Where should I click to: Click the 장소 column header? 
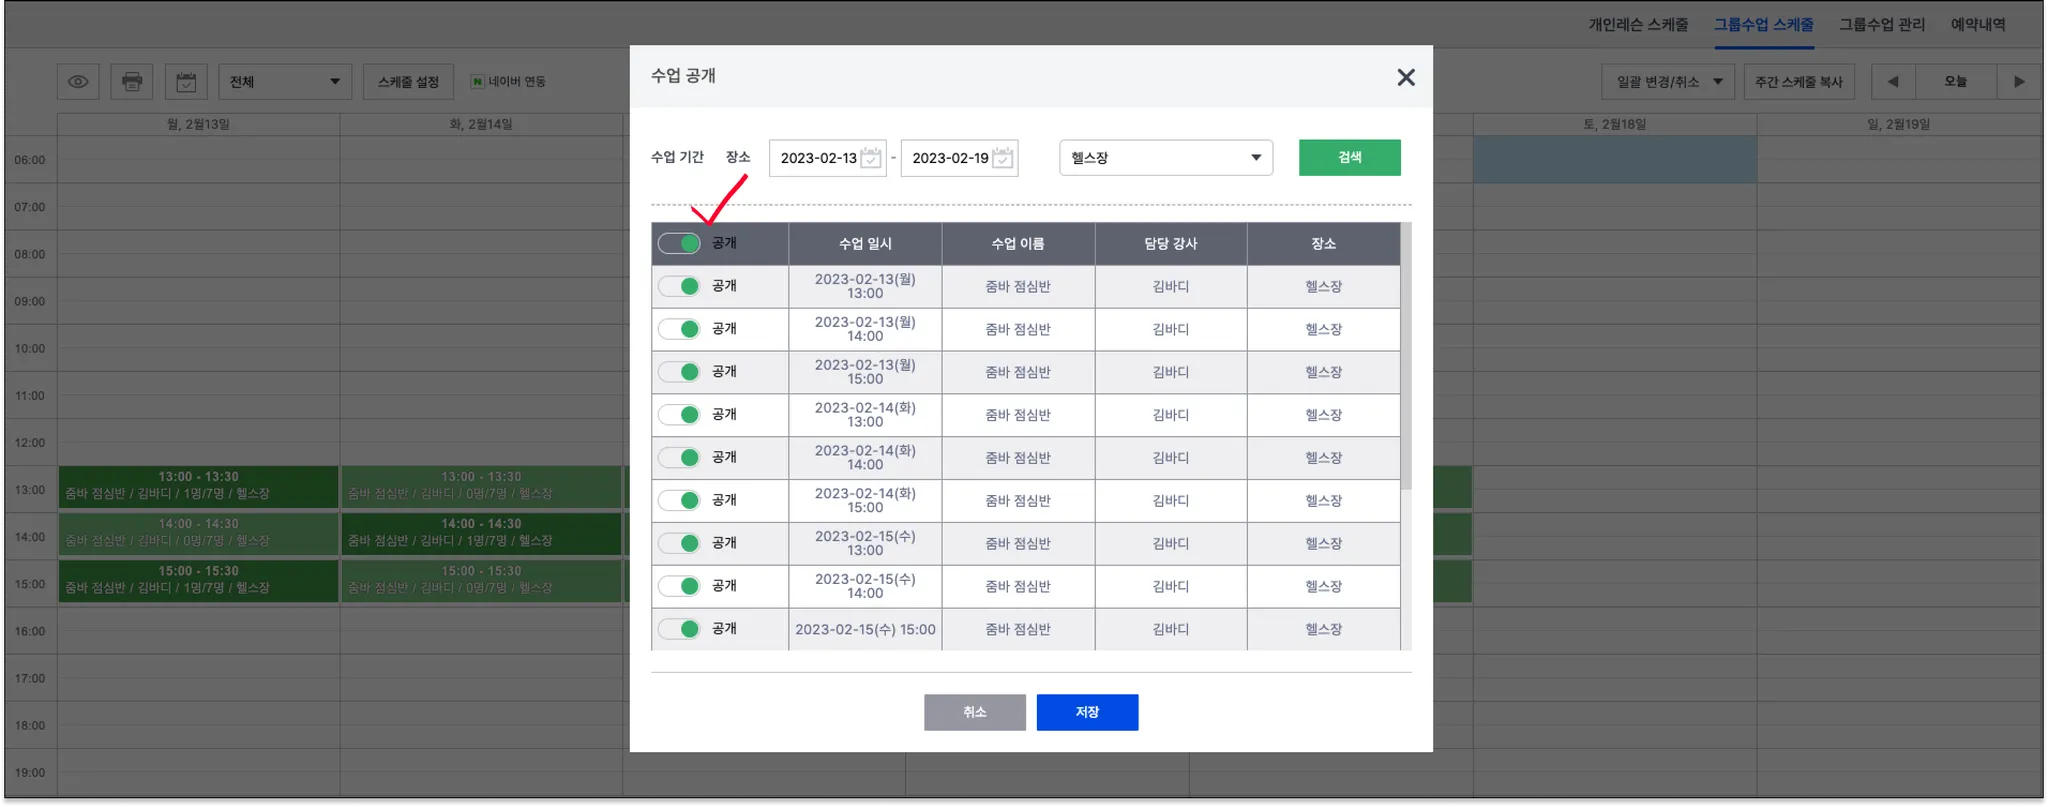point(1324,244)
